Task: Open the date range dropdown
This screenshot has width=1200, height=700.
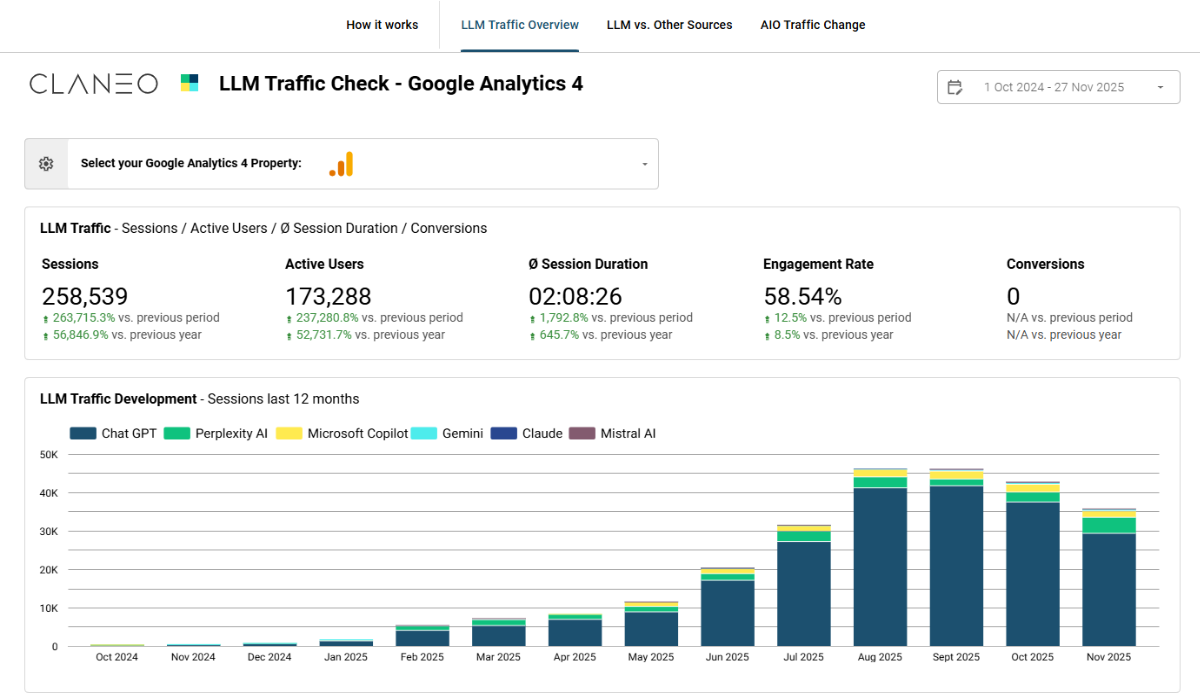Action: point(1160,87)
